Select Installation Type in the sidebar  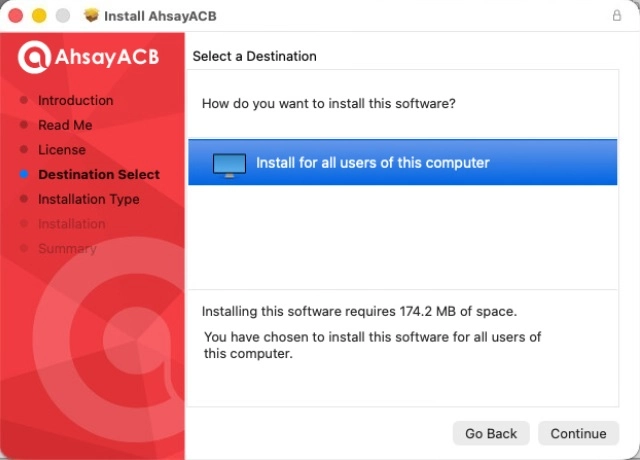88,199
